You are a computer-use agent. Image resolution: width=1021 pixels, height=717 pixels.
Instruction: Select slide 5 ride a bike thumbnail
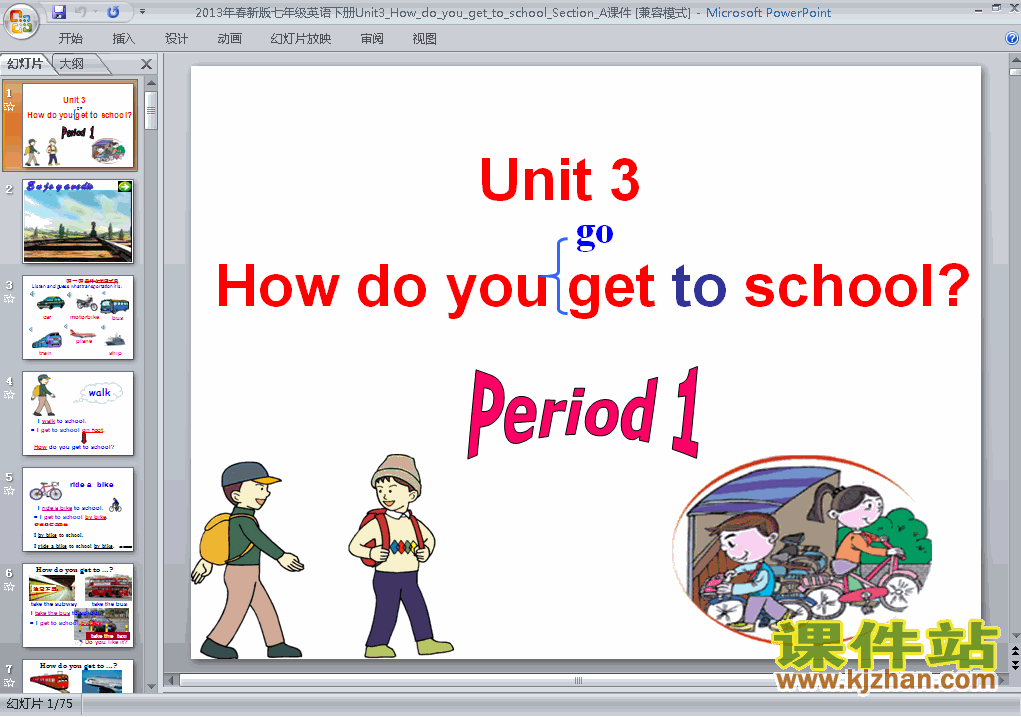[x=78, y=509]
